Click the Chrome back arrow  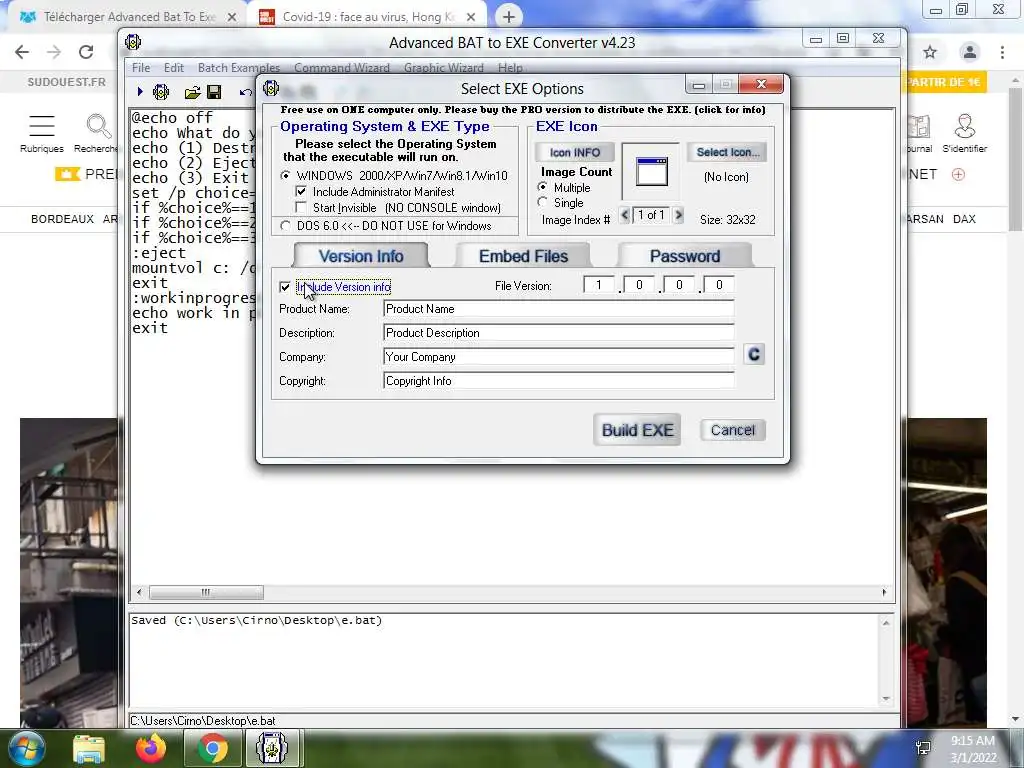pos(22,52)
